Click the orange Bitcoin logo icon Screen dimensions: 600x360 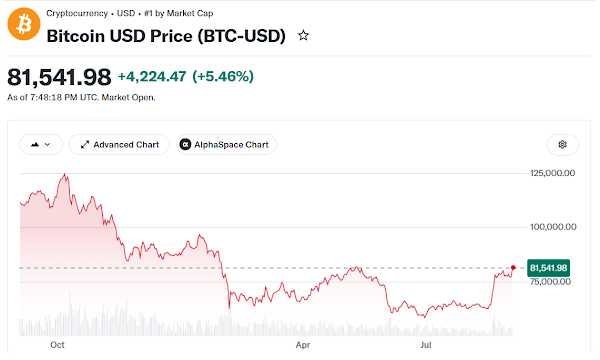point(24,24)
